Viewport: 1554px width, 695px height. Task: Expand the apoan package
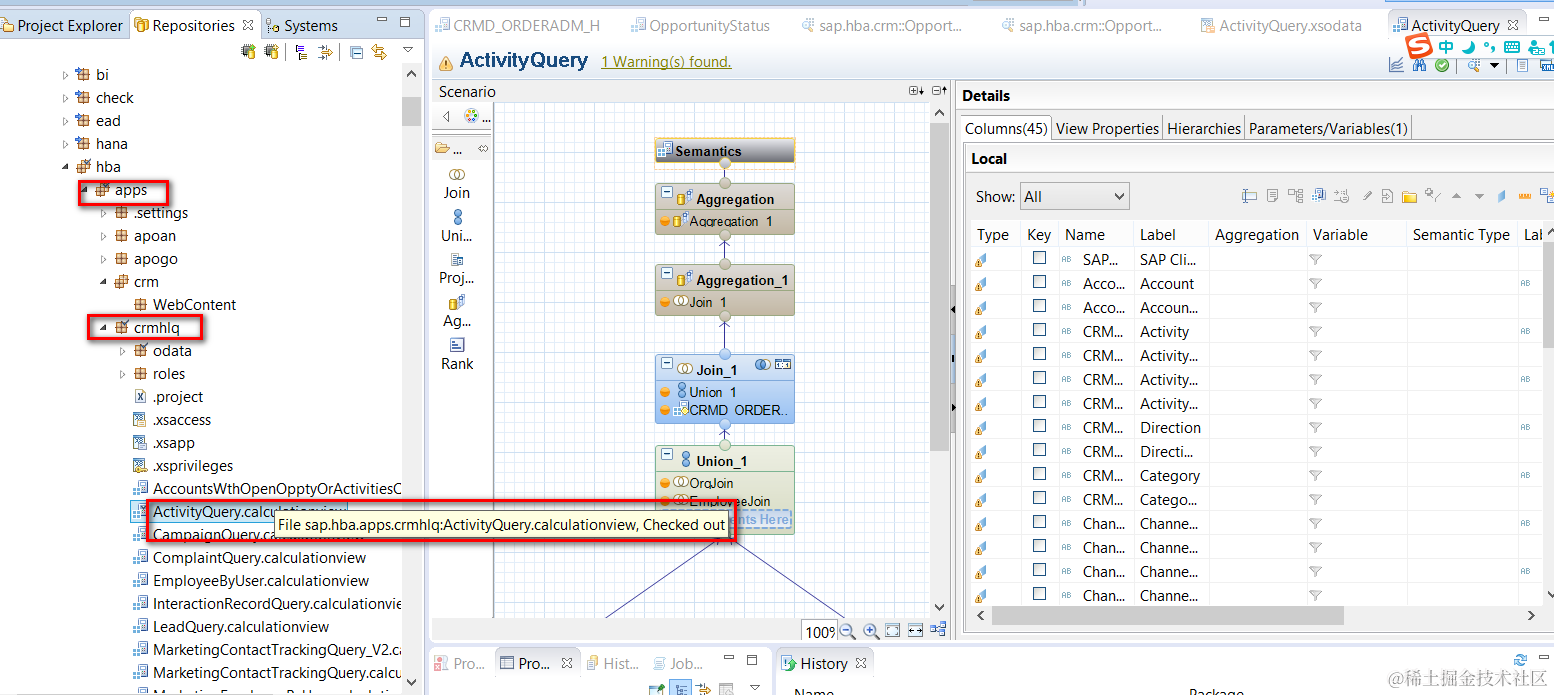pos(104,236)
